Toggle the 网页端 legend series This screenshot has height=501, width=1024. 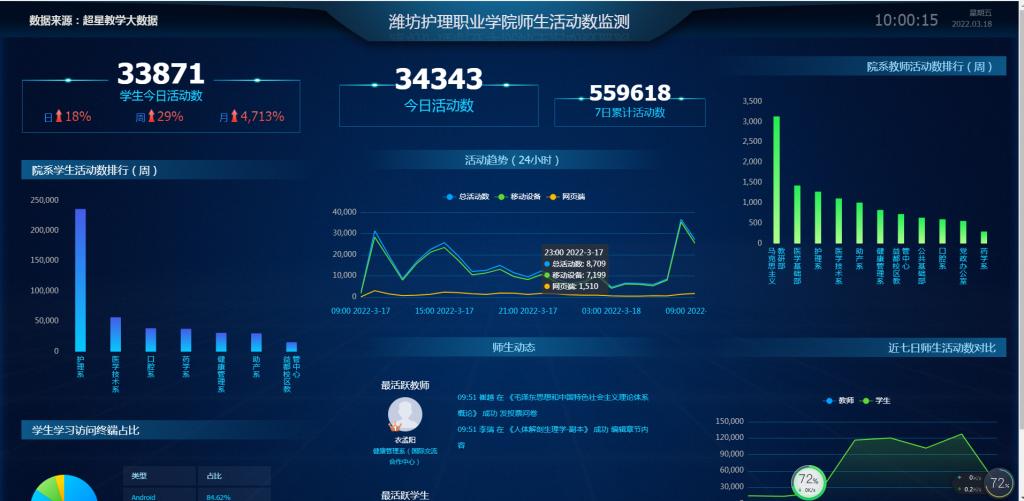pos(566,197)
